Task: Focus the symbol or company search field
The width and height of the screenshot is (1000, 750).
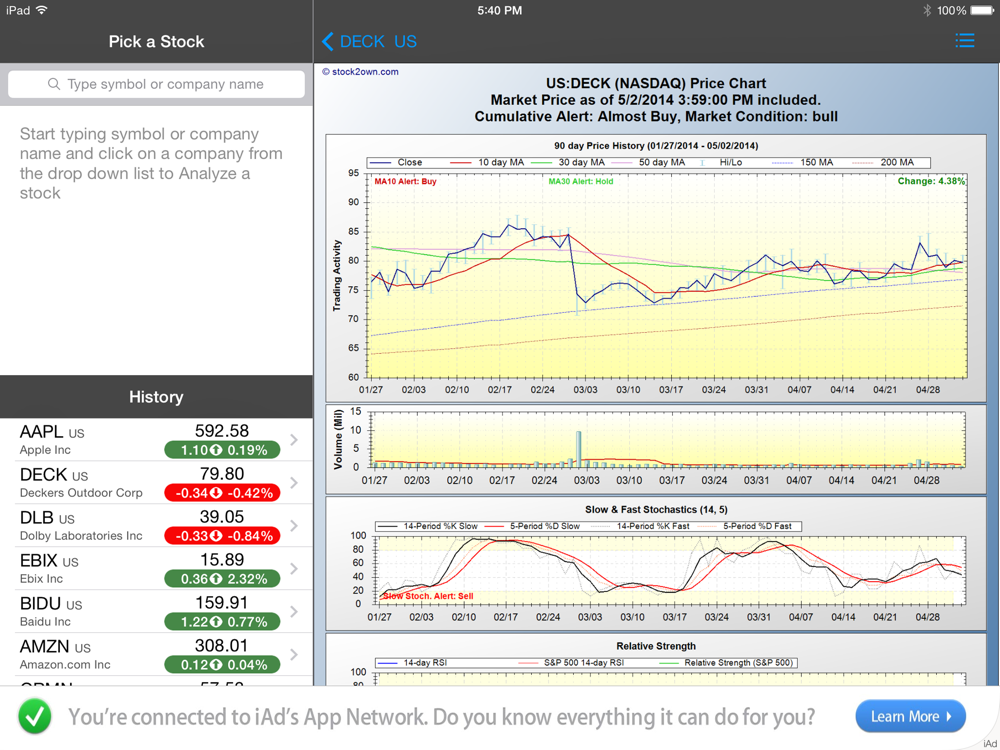Action: point(156,84)
